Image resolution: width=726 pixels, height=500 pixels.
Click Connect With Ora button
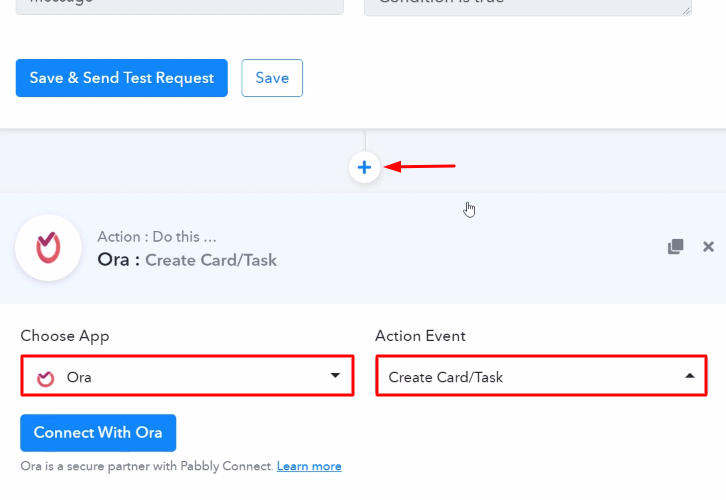98,432
